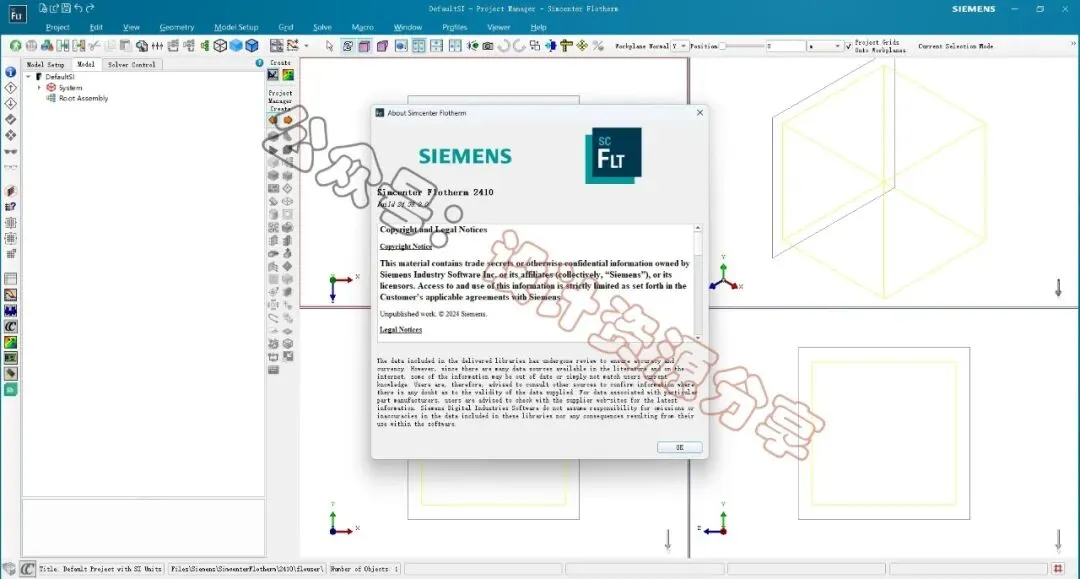Click the scroll-down arrow in the notices box
The width and height of the screenshot is (1080, 579).
point(698,337)
